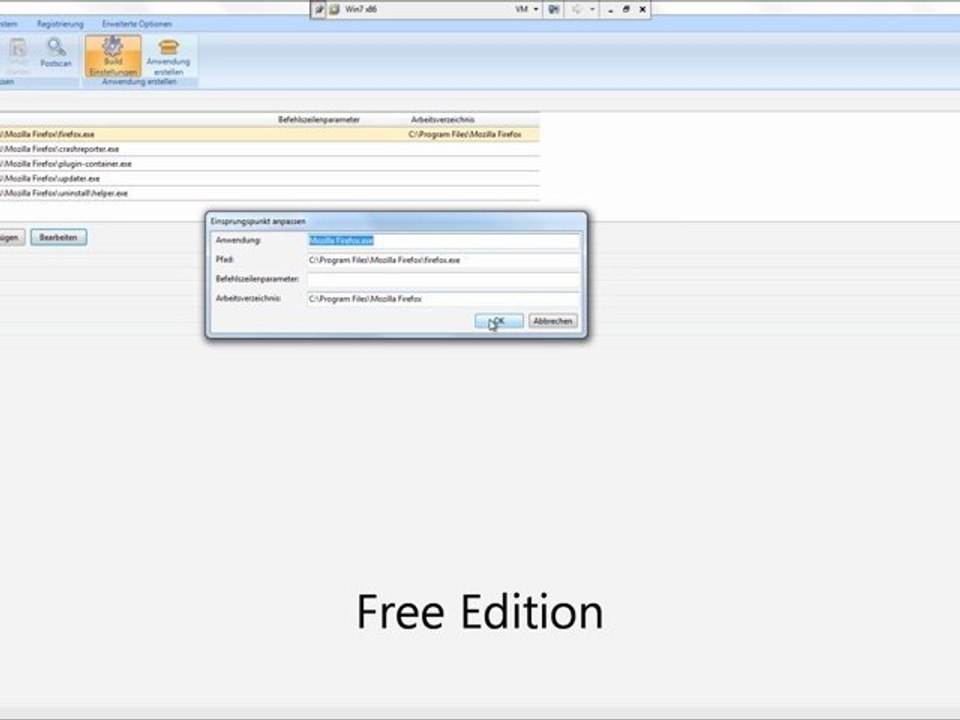Select the plugin-container.exe list row

269,163
